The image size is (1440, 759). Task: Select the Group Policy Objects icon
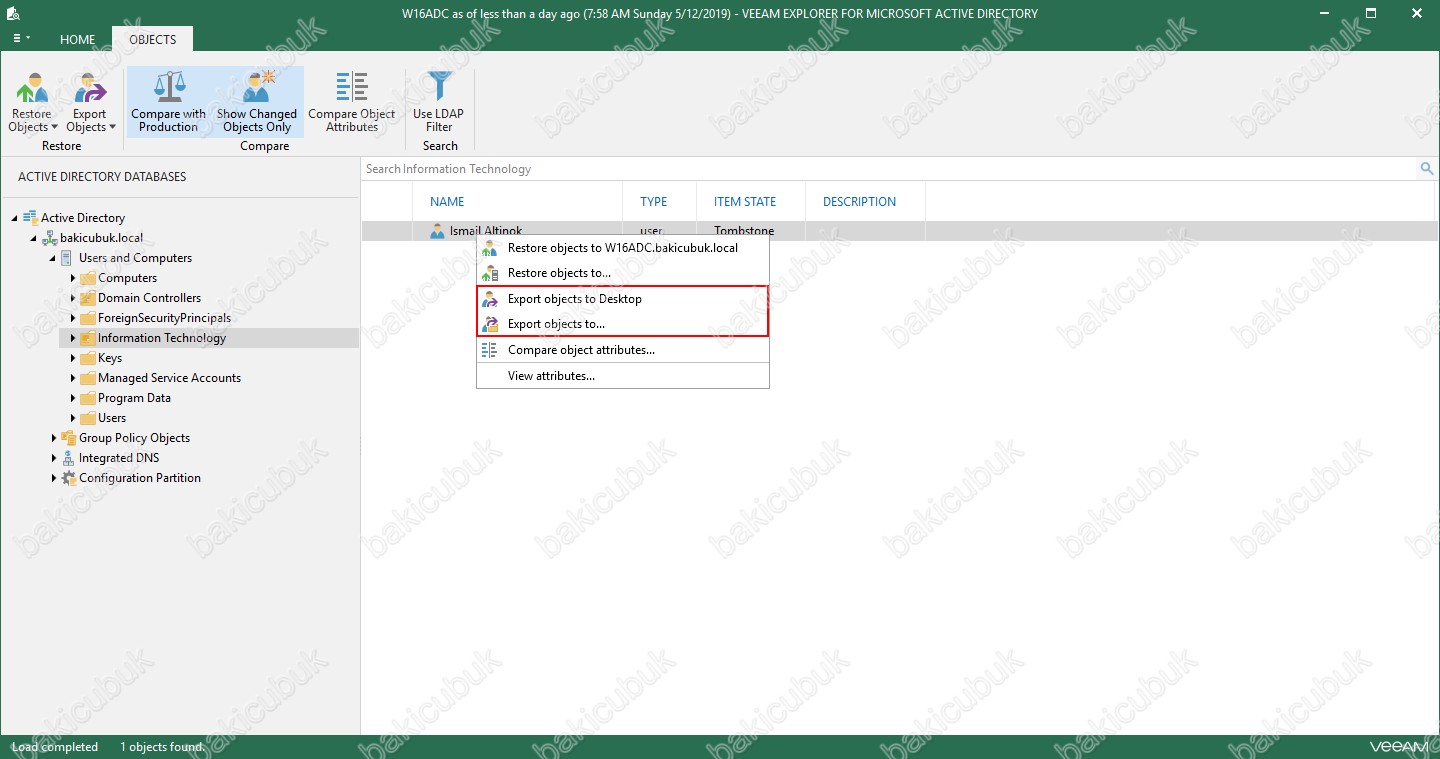coord(68,438)
